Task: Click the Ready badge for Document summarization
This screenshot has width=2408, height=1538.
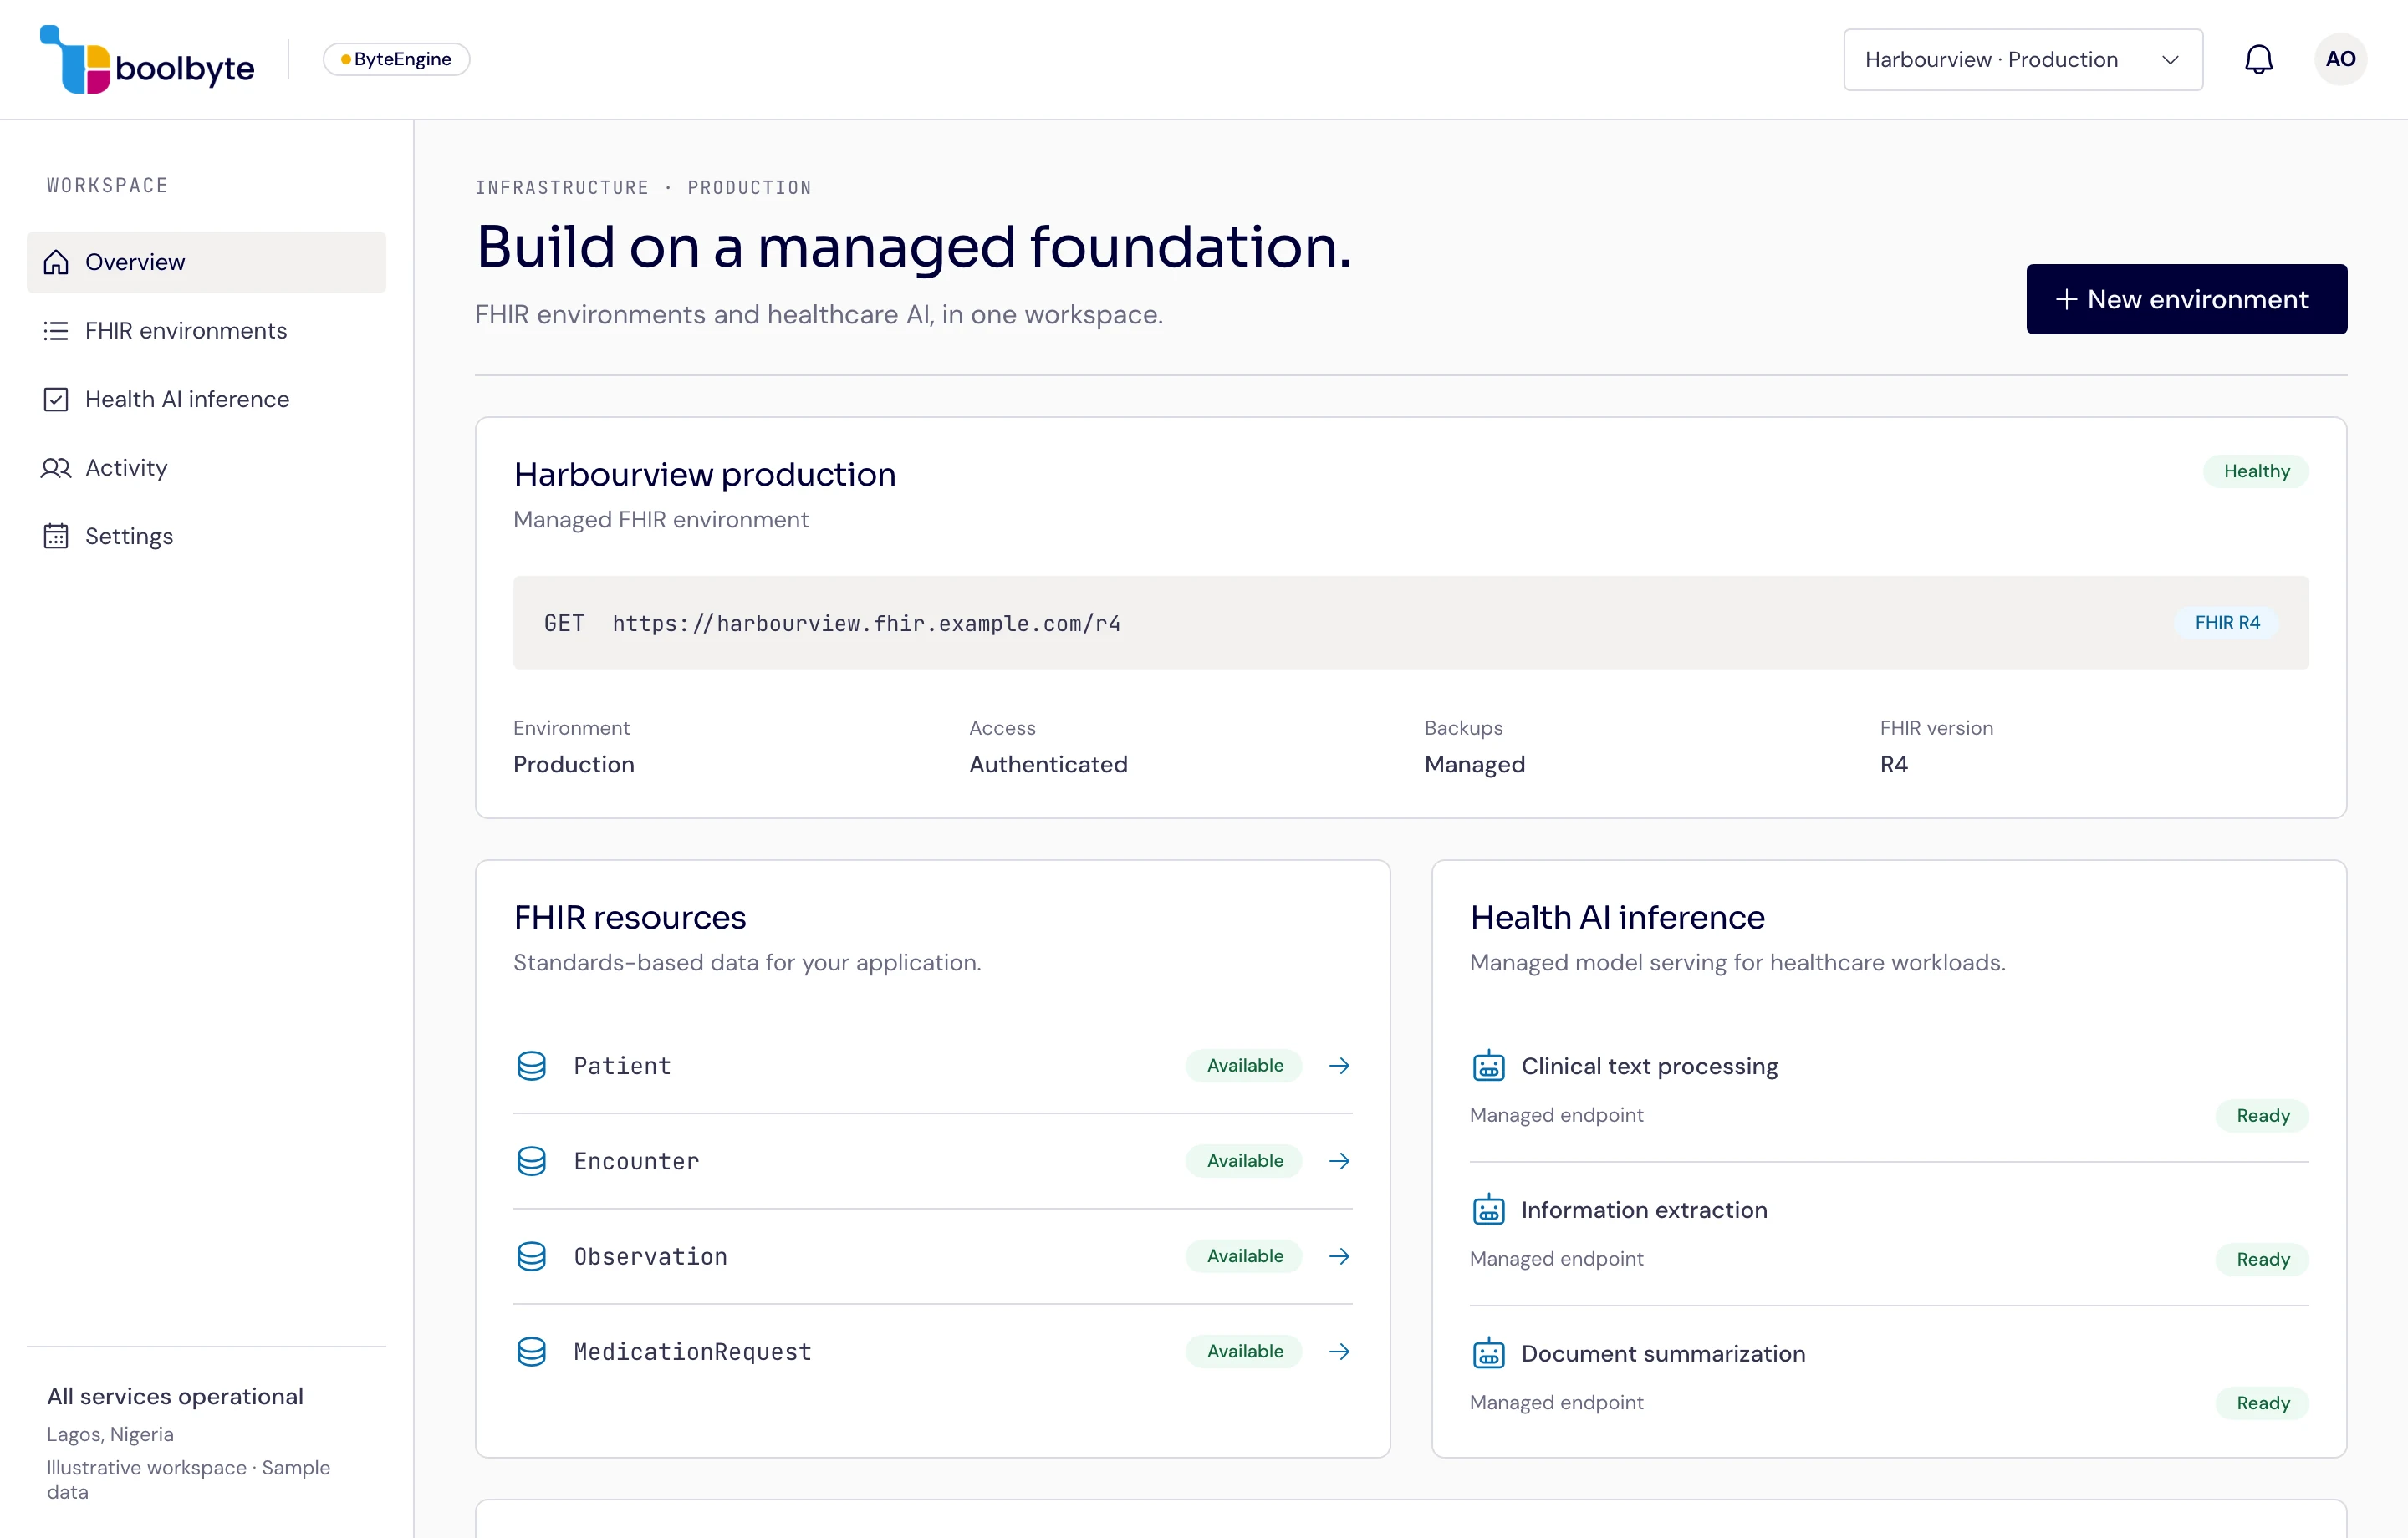Action: click(2262, 1404)
